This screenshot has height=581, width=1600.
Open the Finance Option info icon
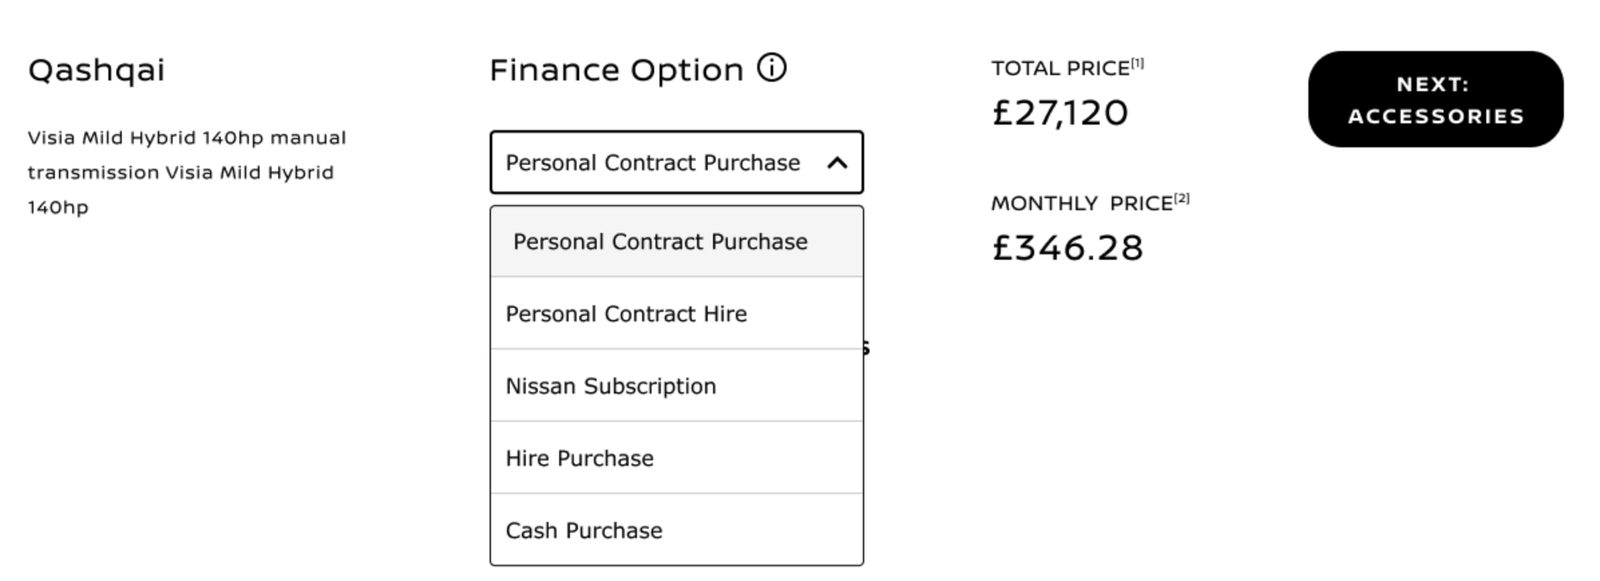[x=771, y=68]
